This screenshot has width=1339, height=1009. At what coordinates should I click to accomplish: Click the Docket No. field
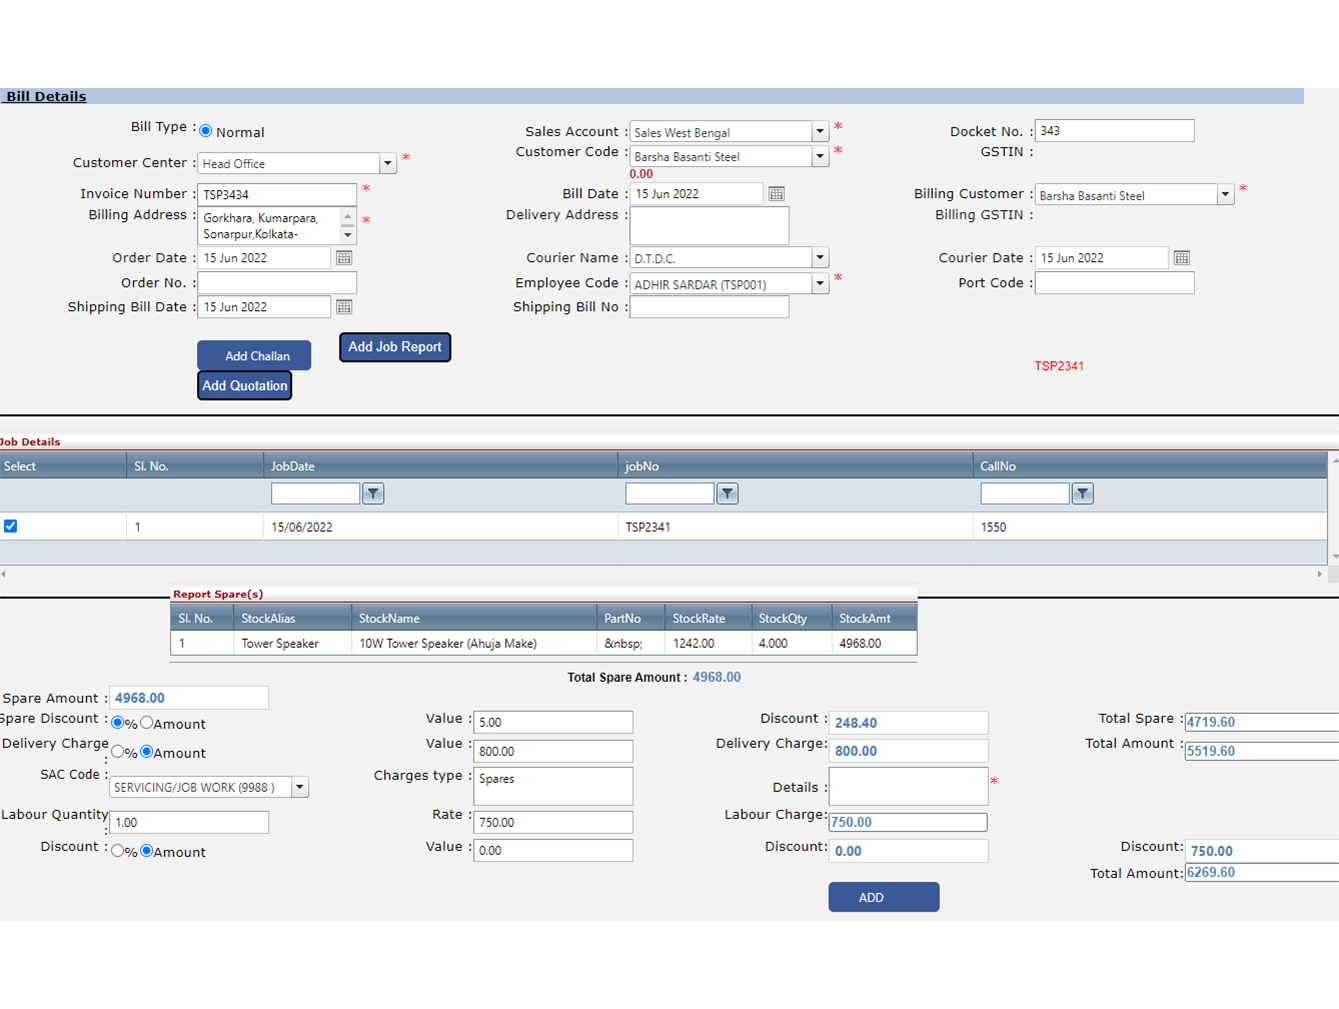pyautogui.click(x=1114, y=131)
